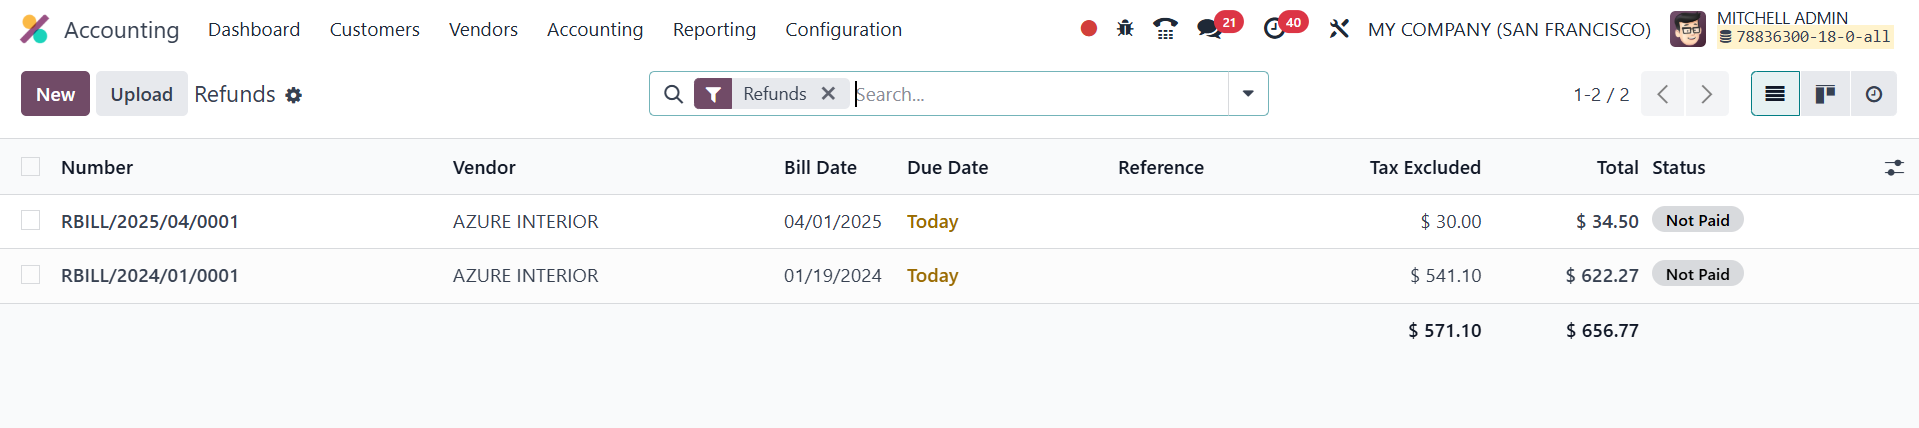Image resolution: width=1919 pixels, height=428 pixels.
Task: Open optional columns adjust dropdown
Action: pos(1894,168)
